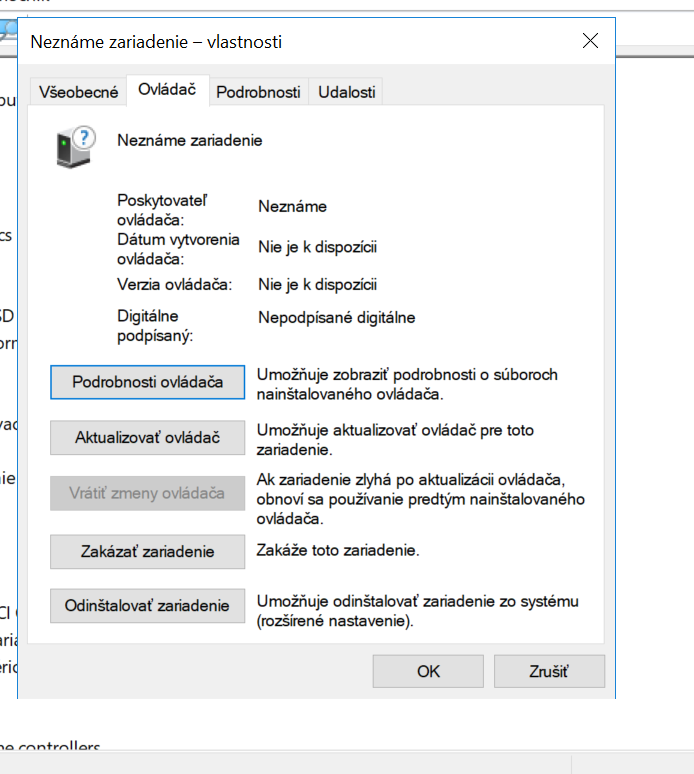Click the 'Nepodpísané digitálne' value
694x774 pixels.
tap(337, 318)
